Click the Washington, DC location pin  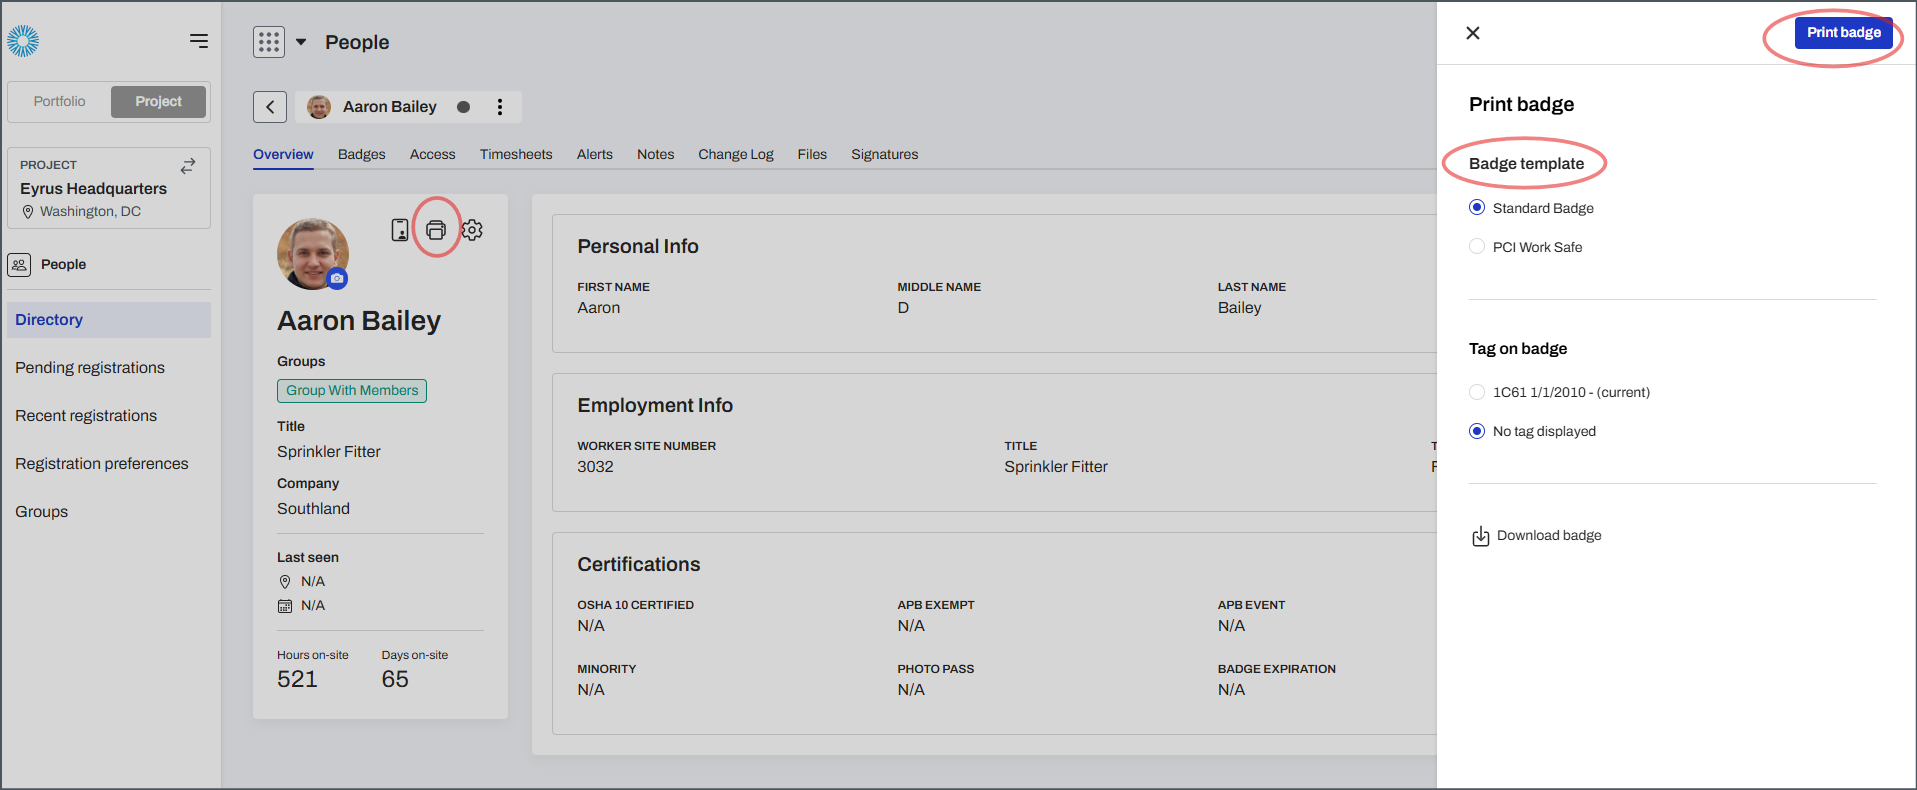point(28,212)
